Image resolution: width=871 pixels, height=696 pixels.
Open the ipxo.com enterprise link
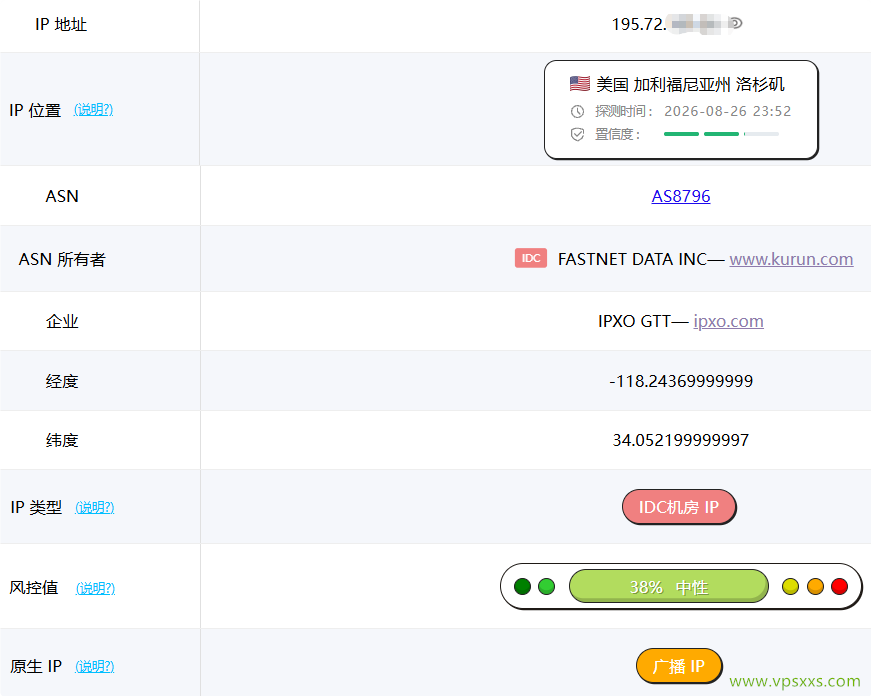[x=728, y=321]
